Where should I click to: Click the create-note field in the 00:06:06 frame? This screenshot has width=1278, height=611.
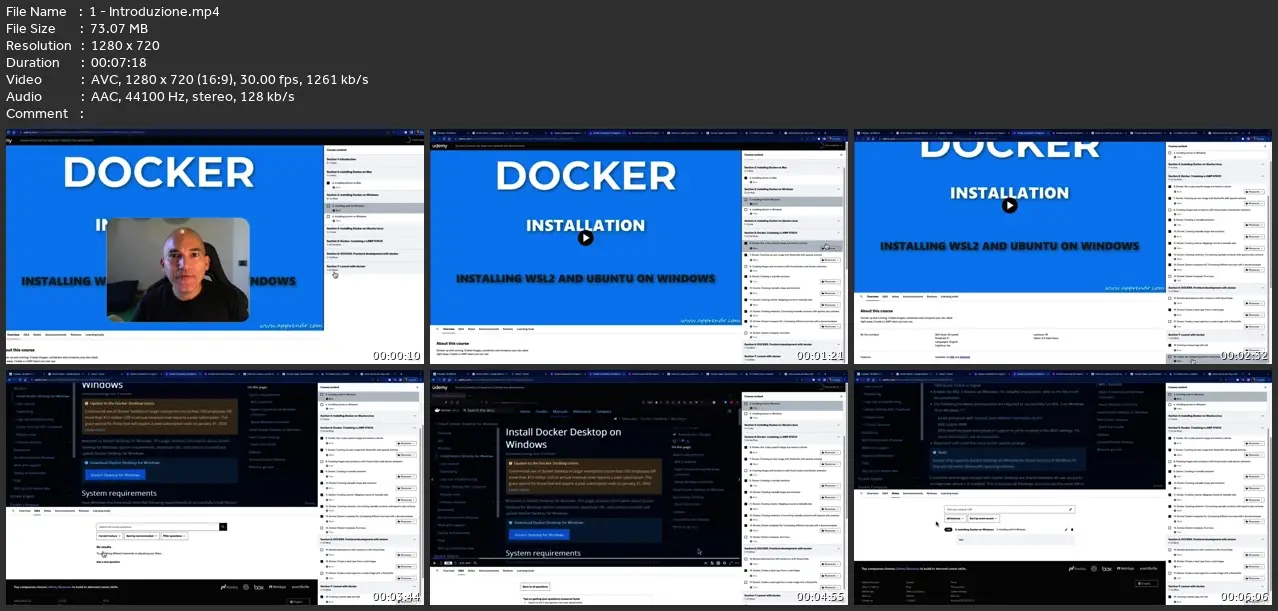[1010, 508]
